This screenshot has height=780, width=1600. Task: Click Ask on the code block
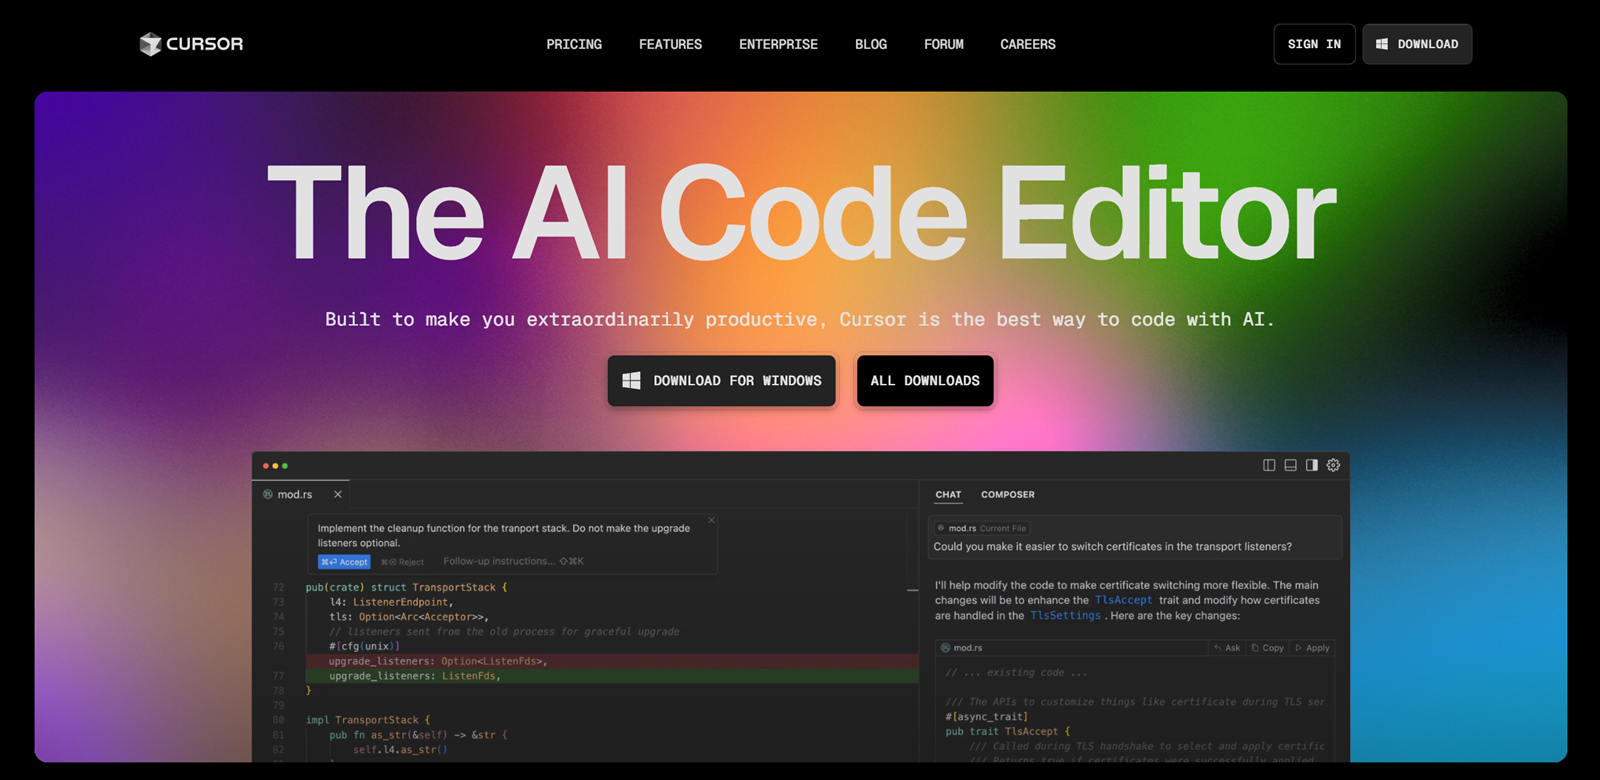tap(1227, 648)
